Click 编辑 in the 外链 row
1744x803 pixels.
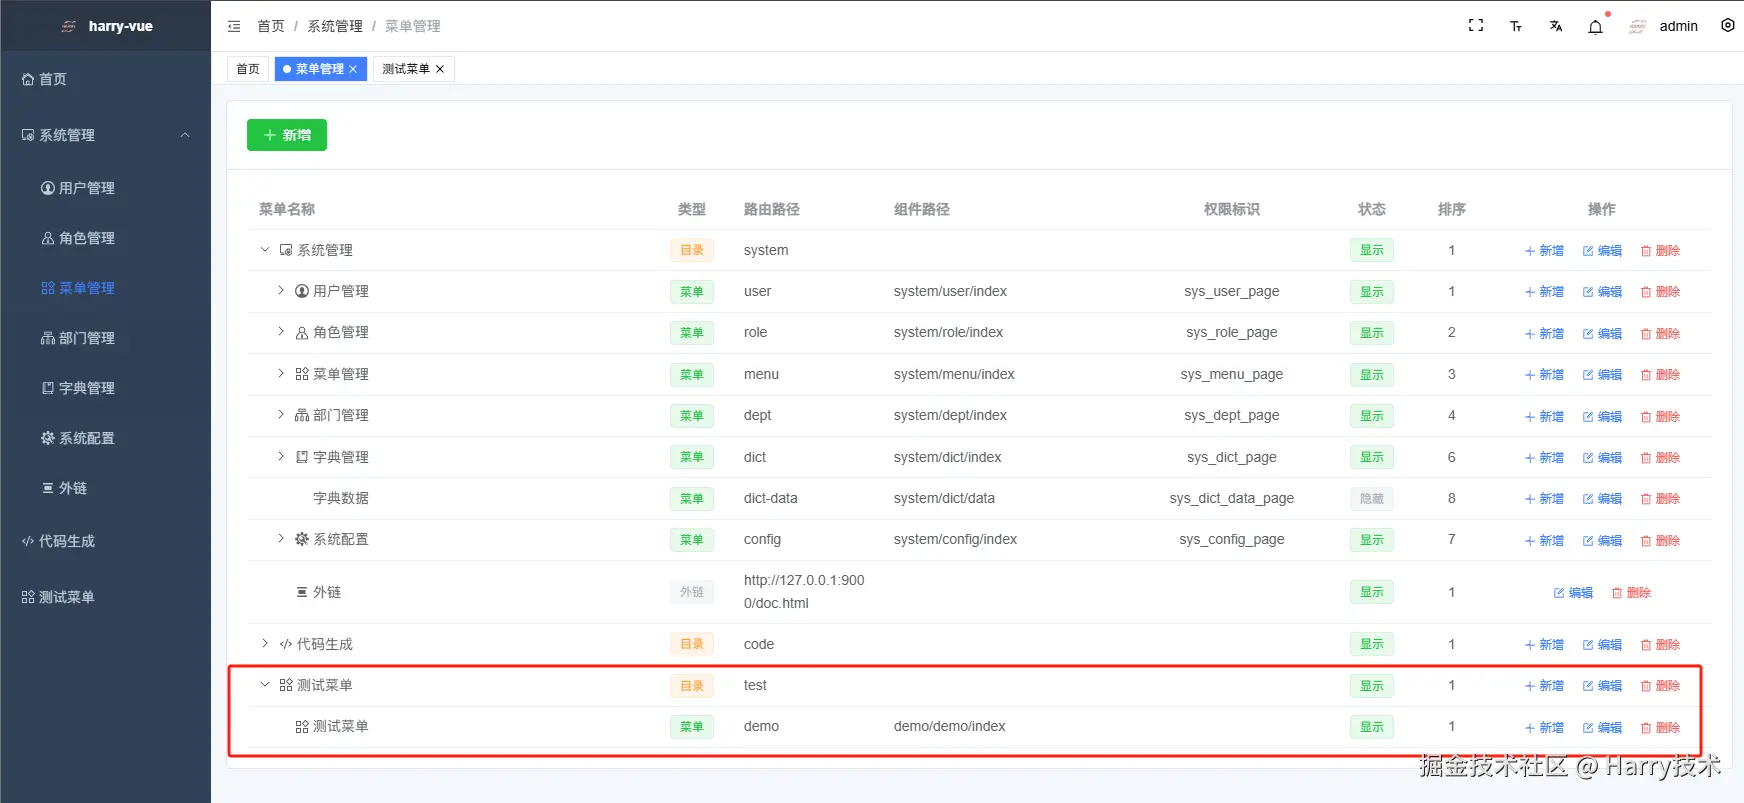pyautogui.click(x=1573, y=593)
